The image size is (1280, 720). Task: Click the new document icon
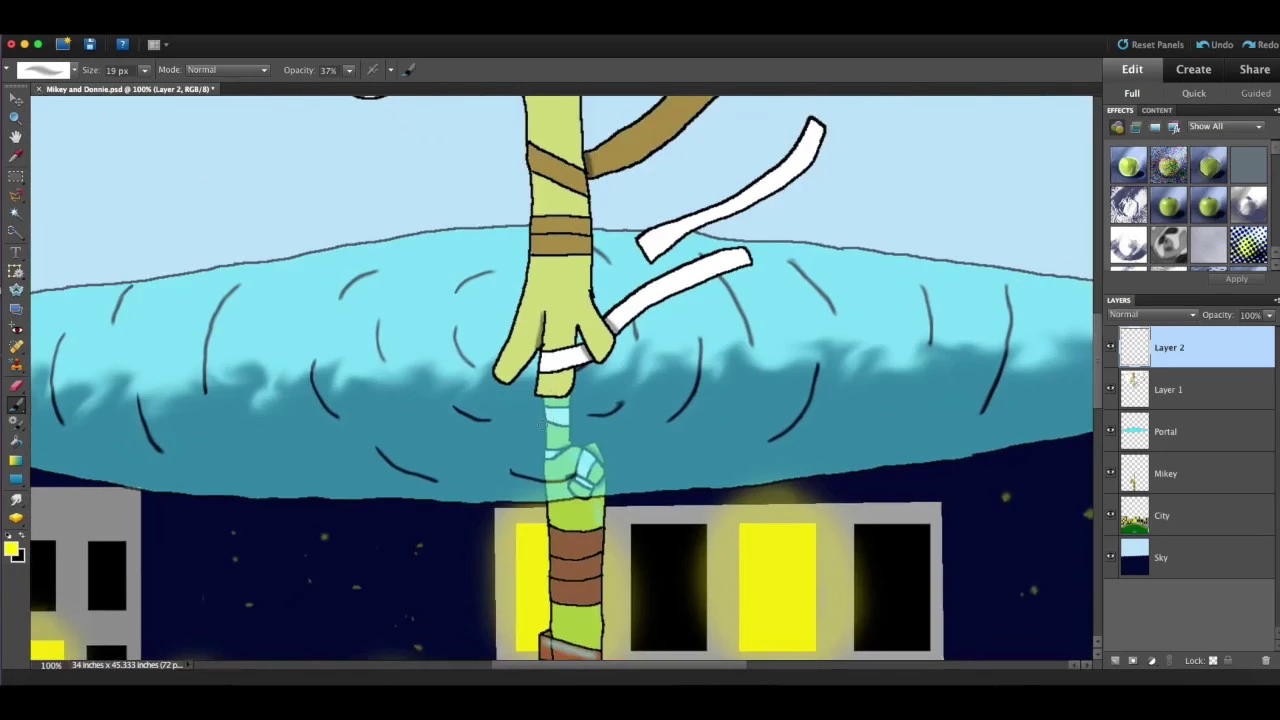pyautogui.click(x=63, y=44)
